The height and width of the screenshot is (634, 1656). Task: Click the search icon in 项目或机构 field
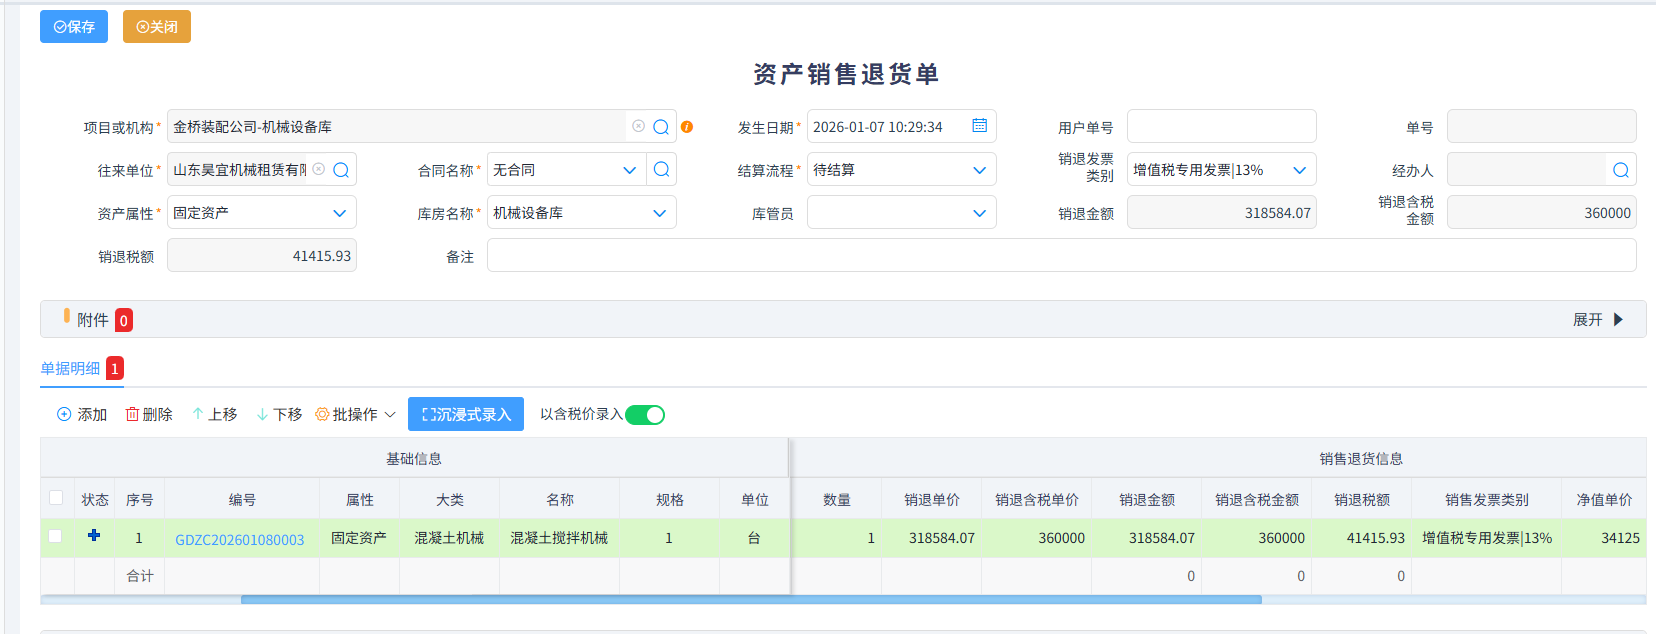point(661,127)
